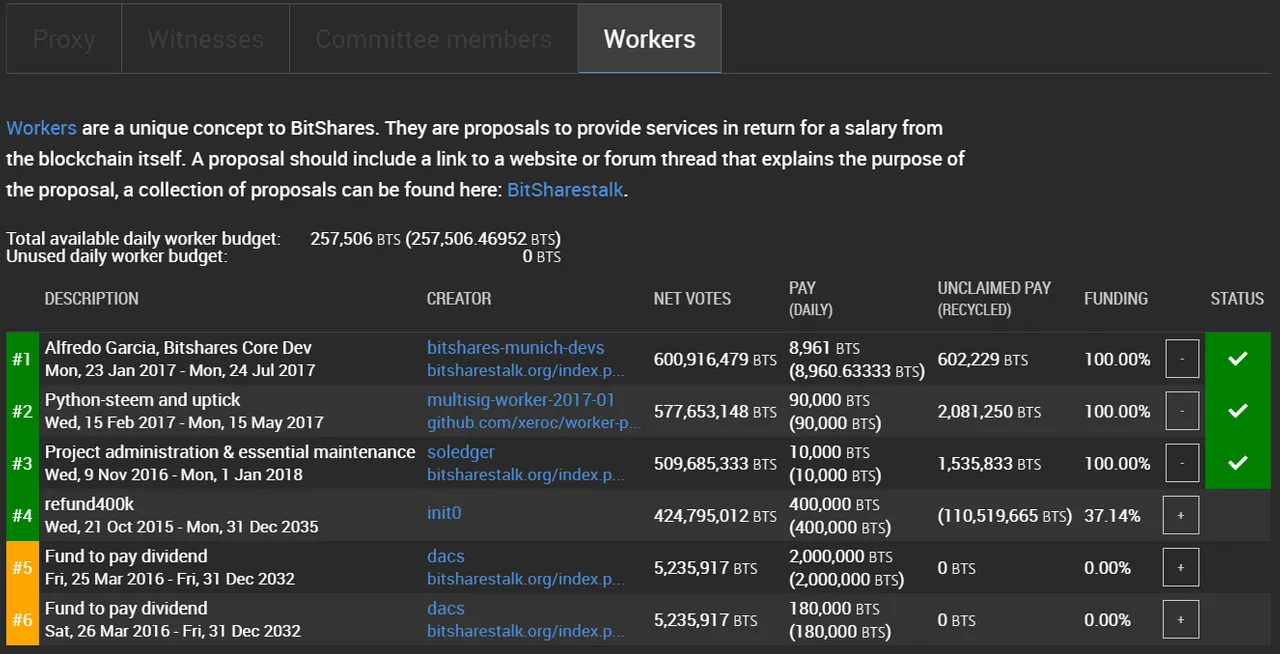This screenshot has width=1280, height=654.
Task: Open the Committee members tab
Action: pos(433,39)
